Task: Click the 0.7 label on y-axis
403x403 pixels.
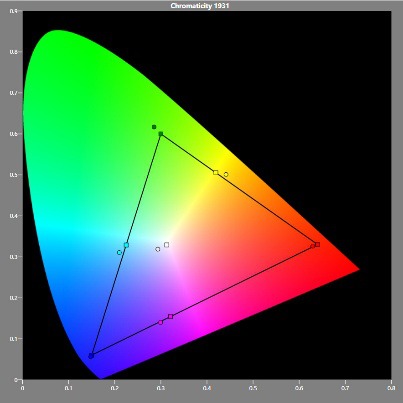Action: pos(13,93)
